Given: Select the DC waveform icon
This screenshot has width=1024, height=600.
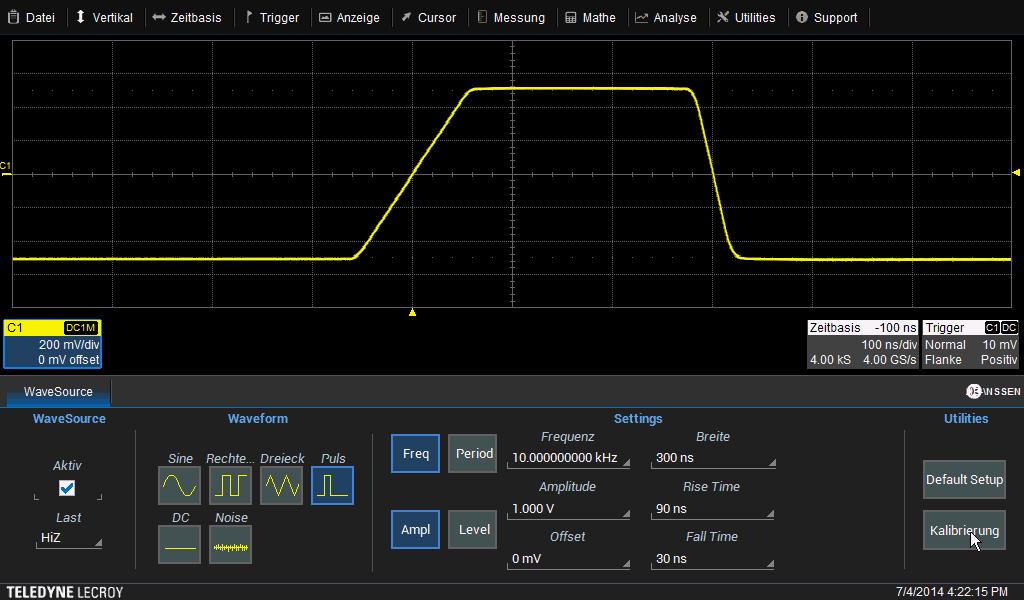Looking at the screenshot, I should click(x=179, y=545).
